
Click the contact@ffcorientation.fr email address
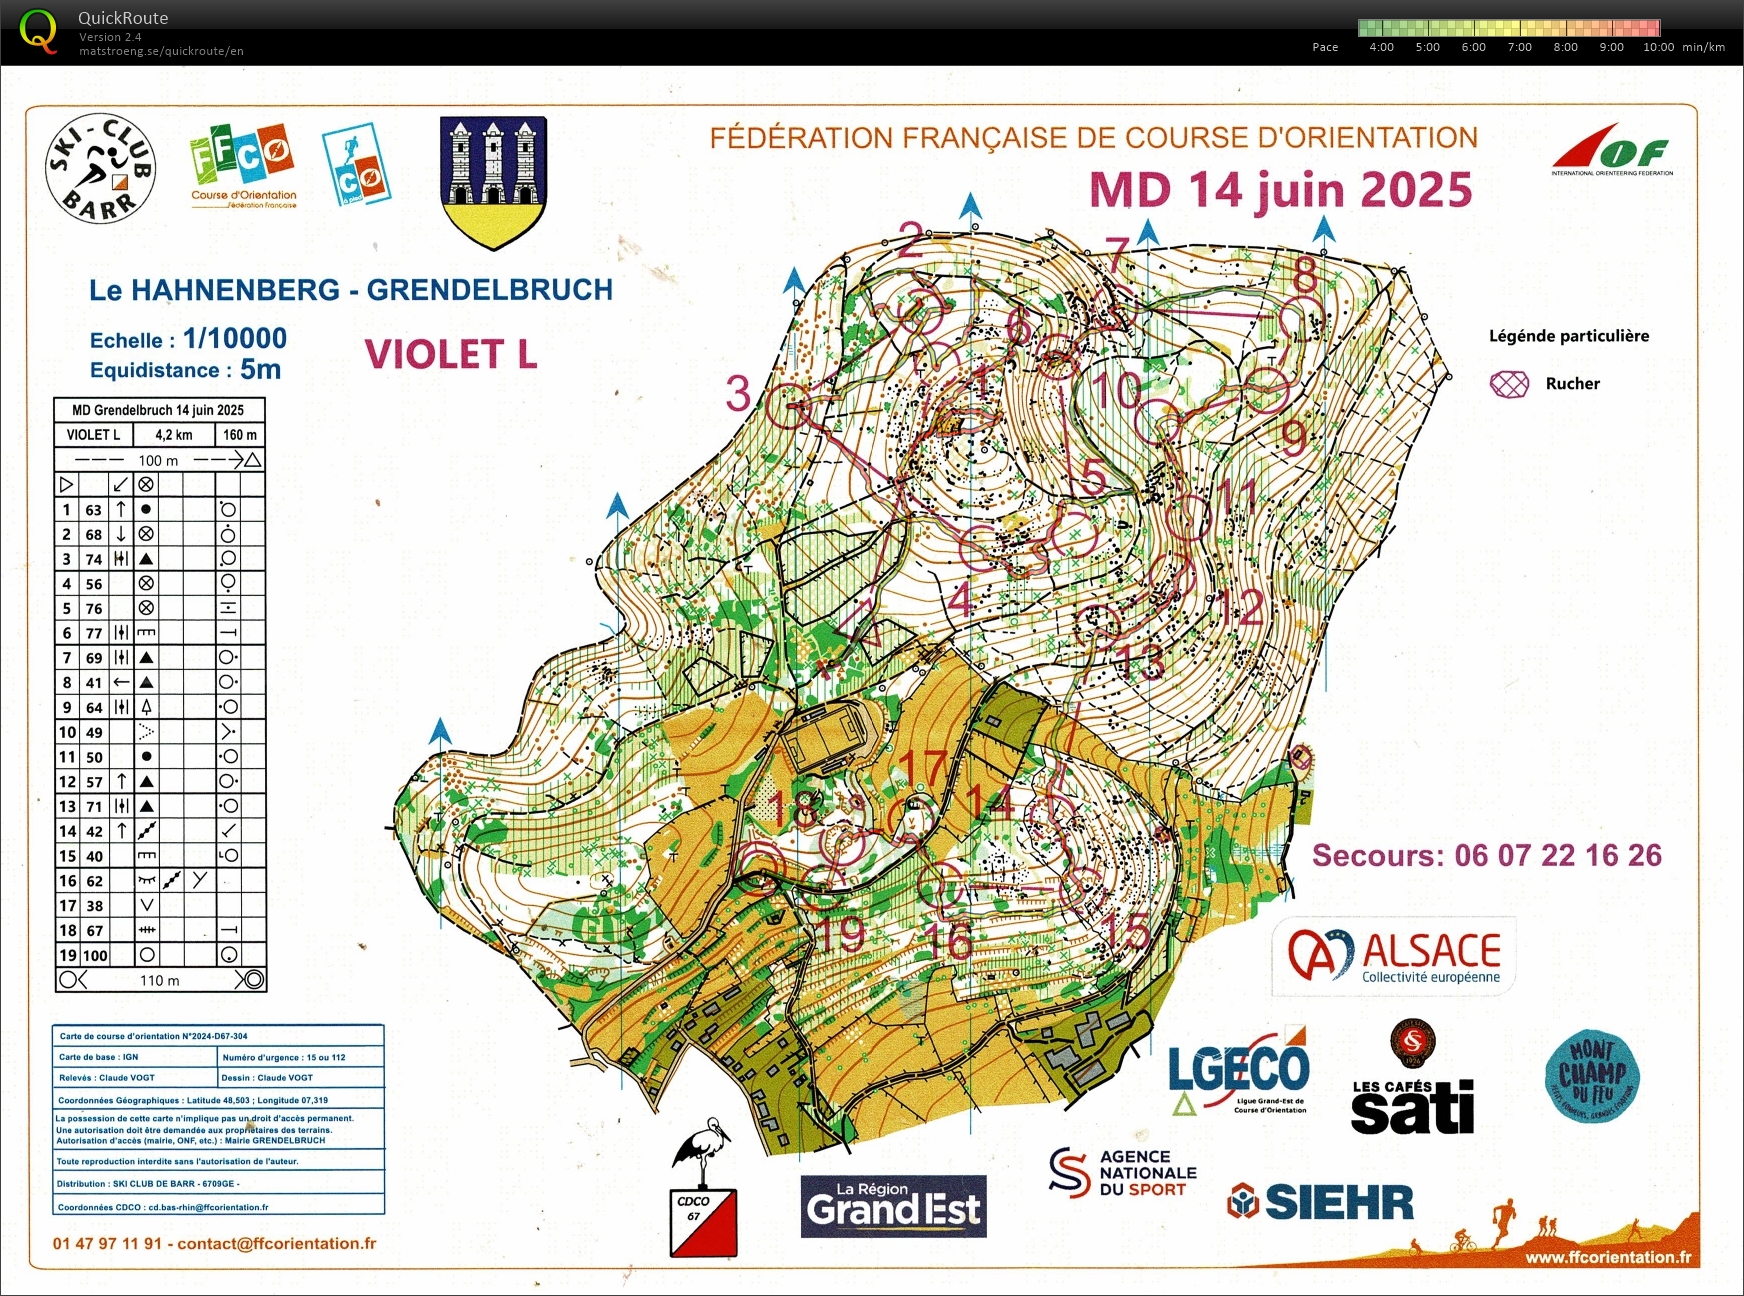(277, 1244)
